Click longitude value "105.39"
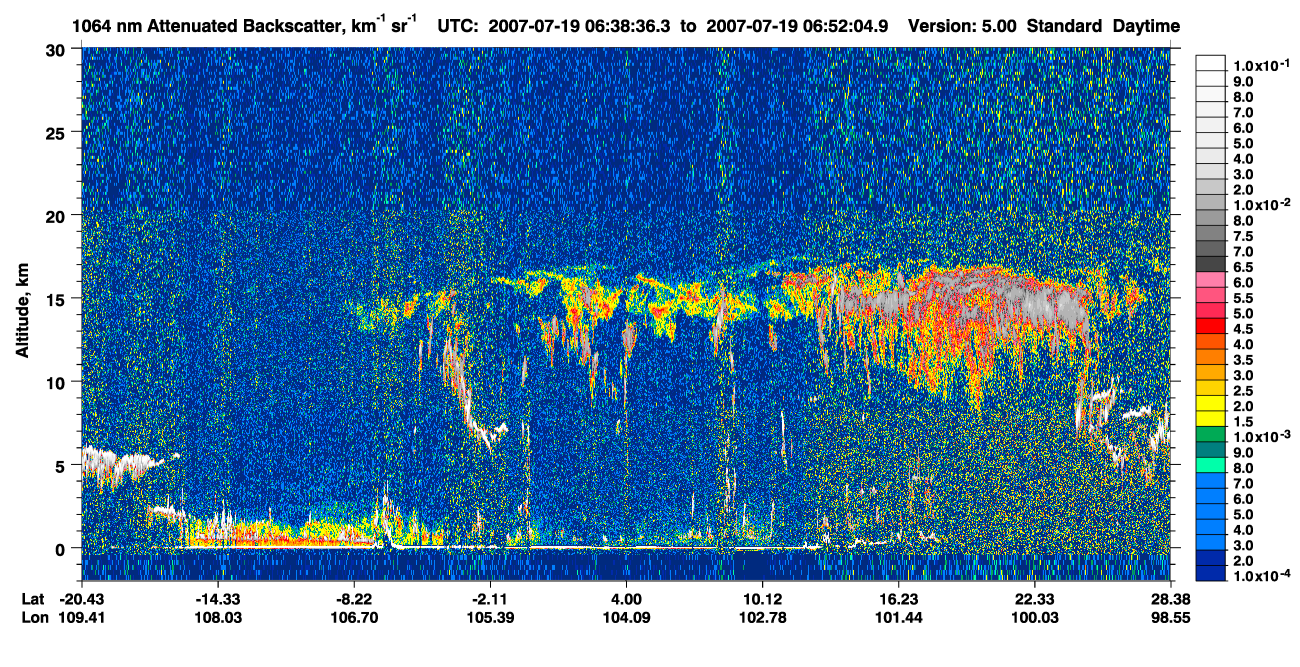Image resolution: width=1300 pixels, height=667 pixels. pyautogui.click(x=490, y=618)
